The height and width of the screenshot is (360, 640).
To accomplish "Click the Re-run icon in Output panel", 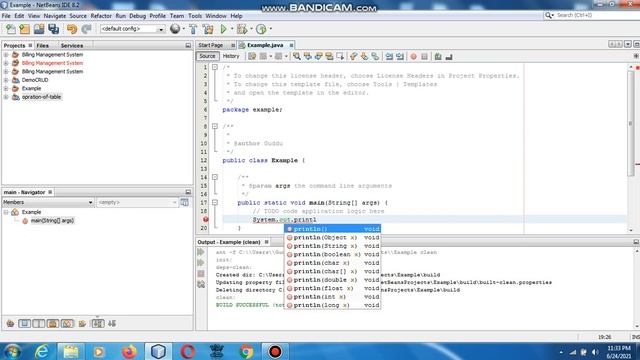I will point(201,252).
